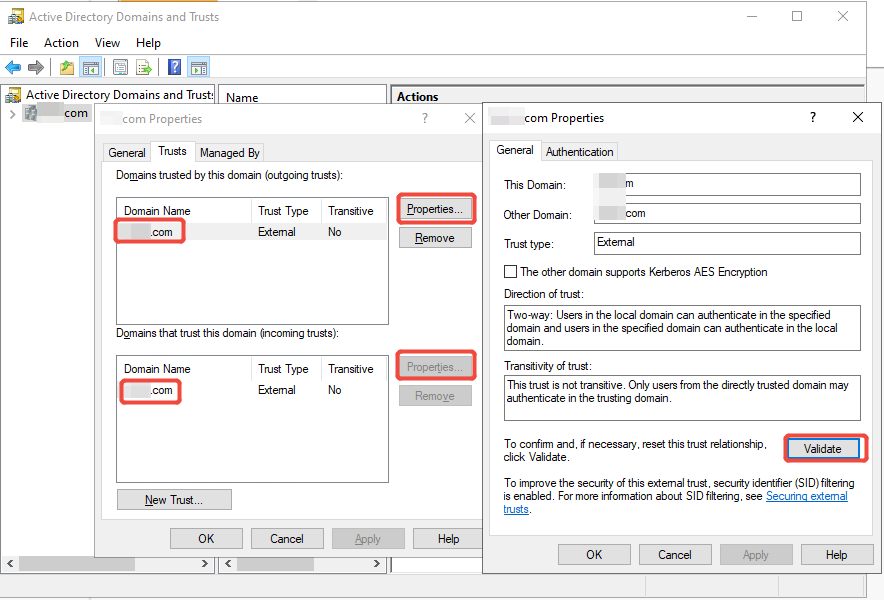Toggle Show/Hide Console Tree toolbar icon
The image size is (884, 600).
point(90,68)
